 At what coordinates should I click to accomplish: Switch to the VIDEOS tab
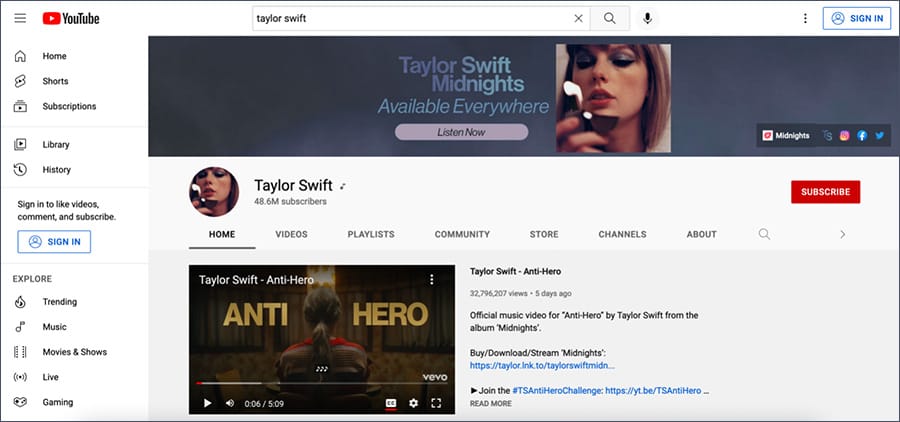(x=292, y=234)
